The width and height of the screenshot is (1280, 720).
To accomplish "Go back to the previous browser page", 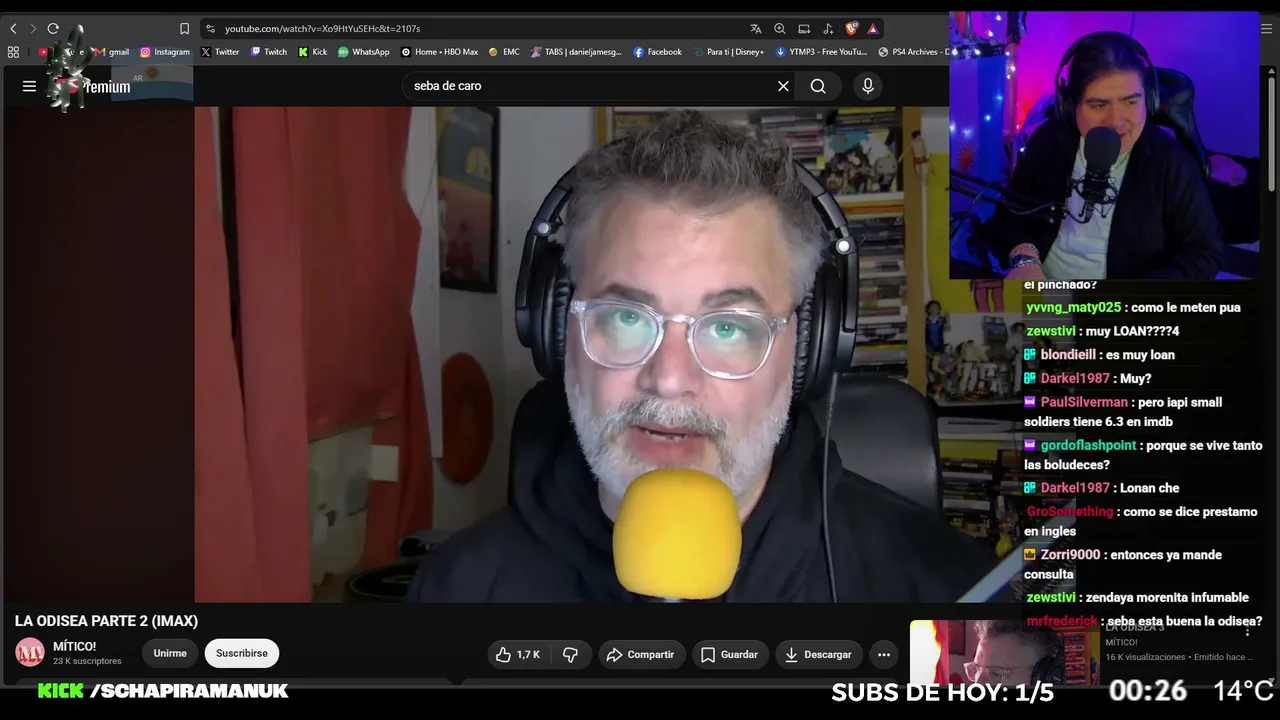I will coord(13,29).
